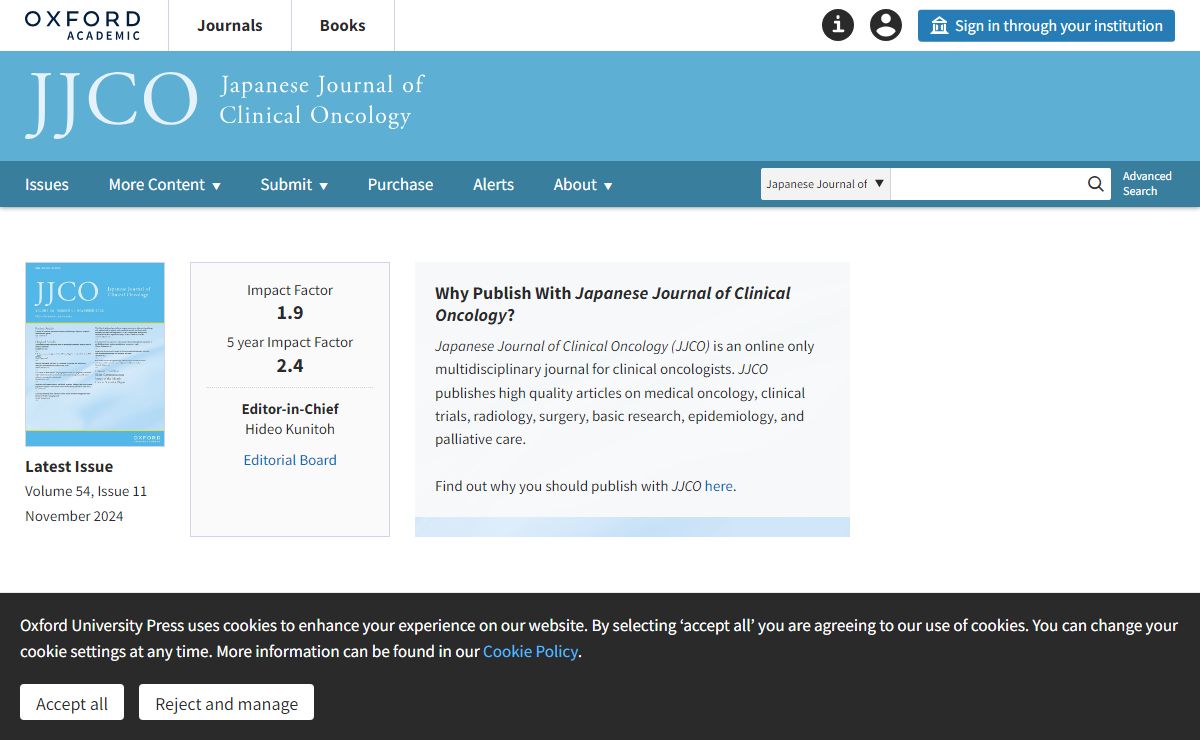Follow the 'here' publishing link
Viewport: 1200px width, 740px height.
(718, 486)
